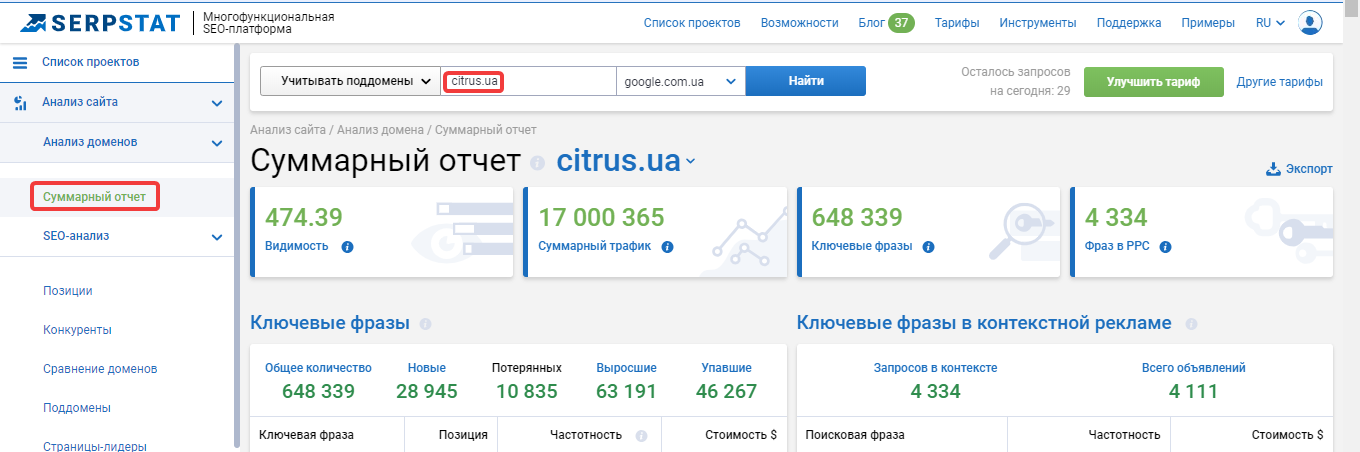This screenshot has width=1360, height=452.
Task: Open Поддержка in top navigation
Action: 1128,23
